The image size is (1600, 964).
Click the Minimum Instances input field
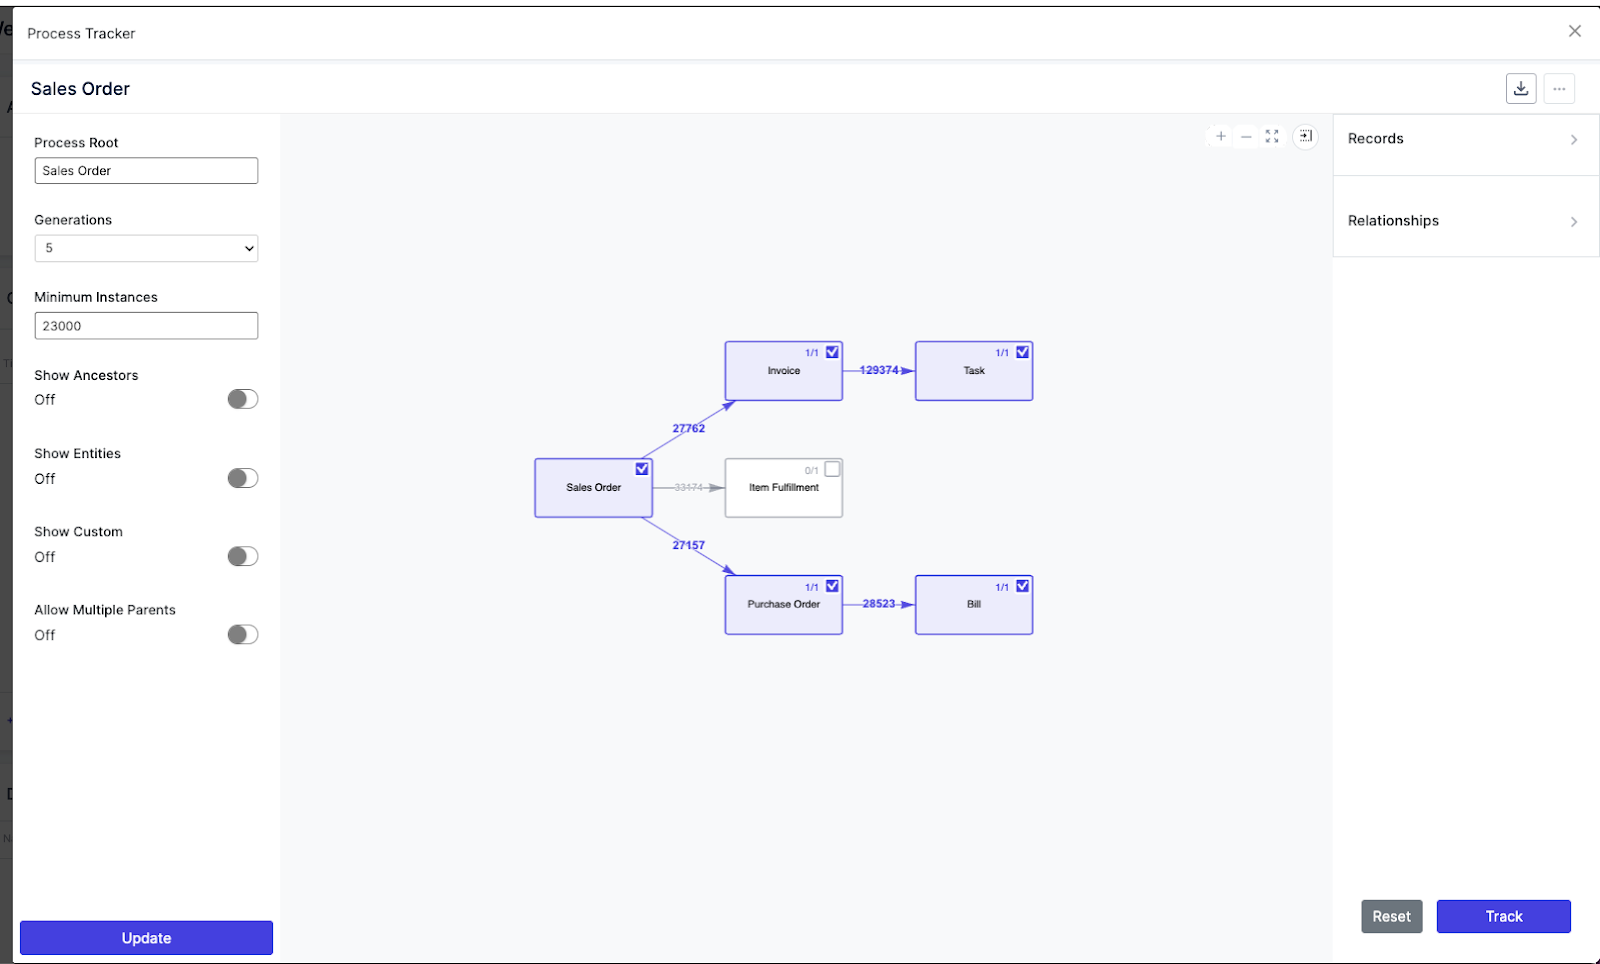[x=146, y=326]
